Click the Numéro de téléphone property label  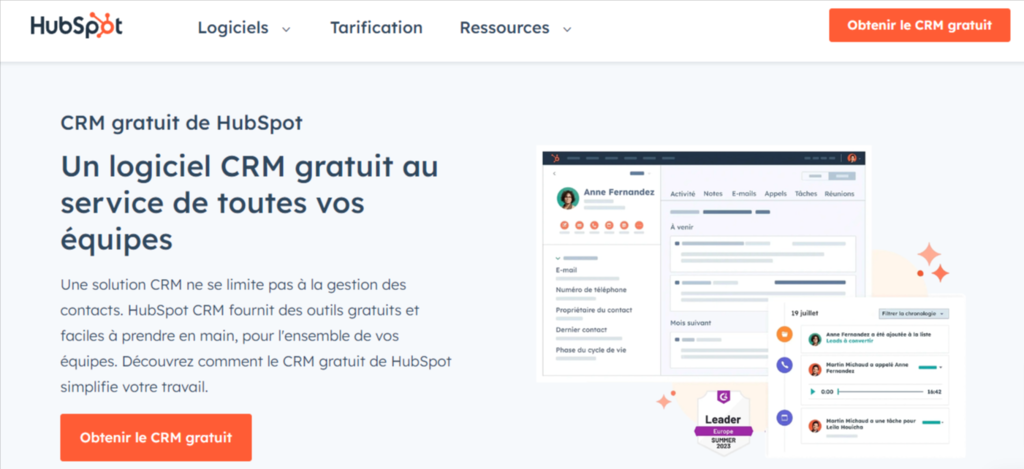coord(591,289)
